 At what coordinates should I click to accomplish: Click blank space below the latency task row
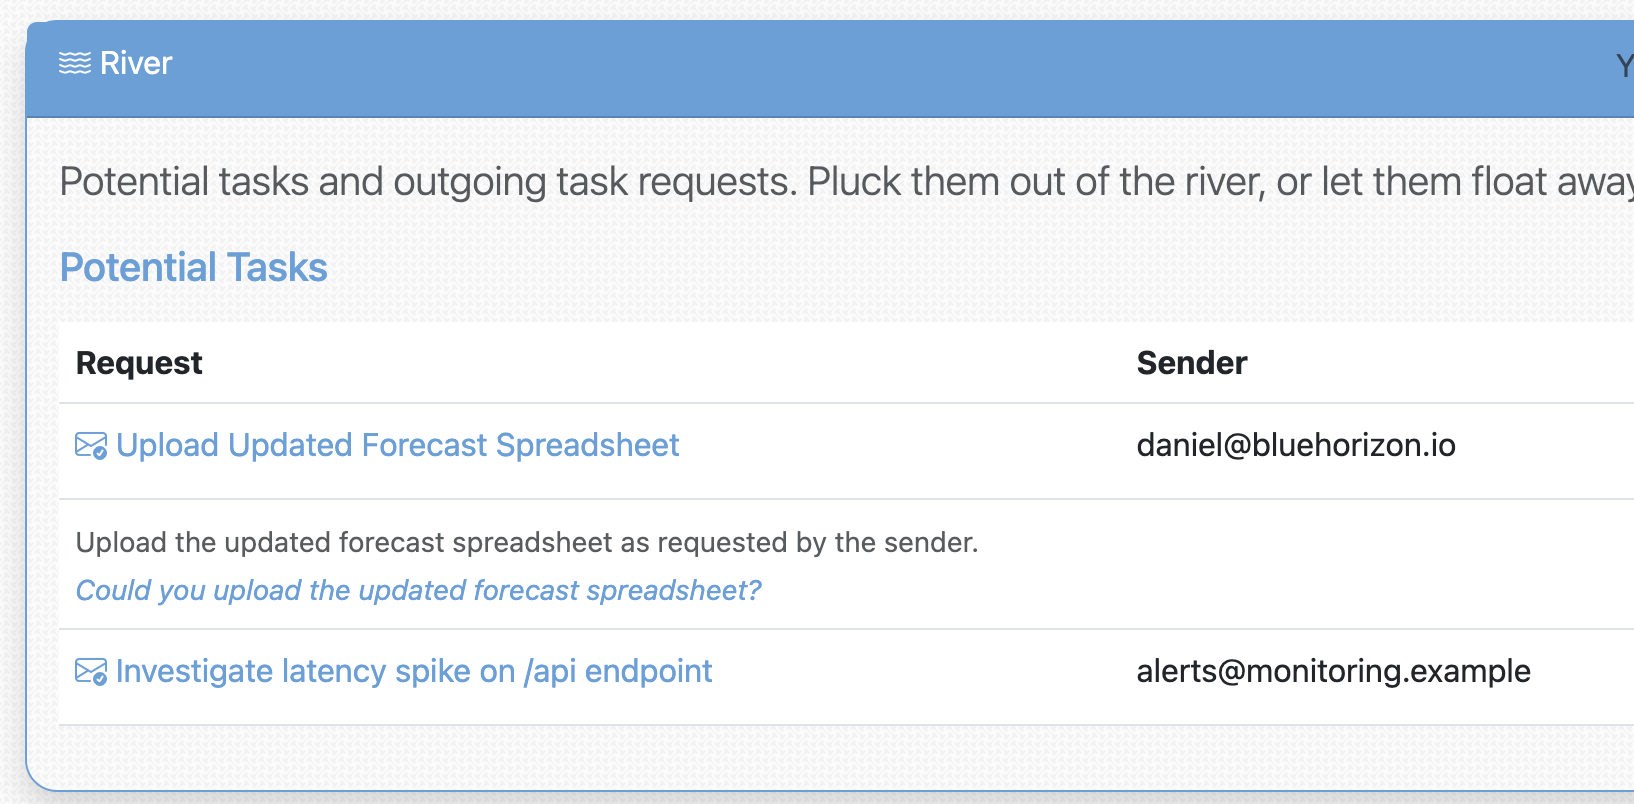(x=800, y=758)
